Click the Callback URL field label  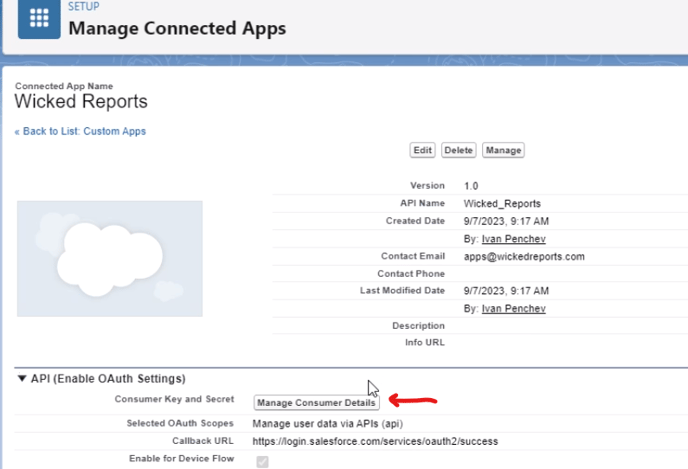coord(203,441)
